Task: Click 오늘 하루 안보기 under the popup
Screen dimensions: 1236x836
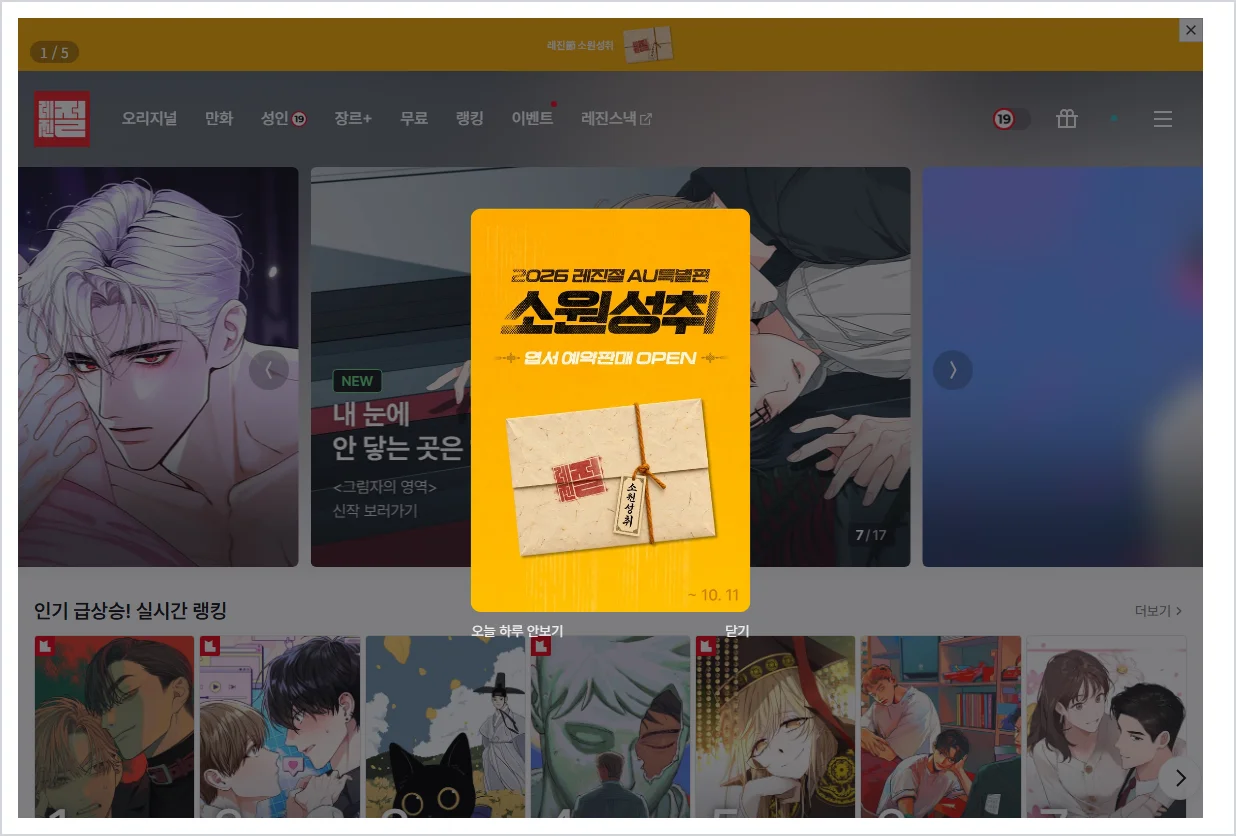Action: 518,631
